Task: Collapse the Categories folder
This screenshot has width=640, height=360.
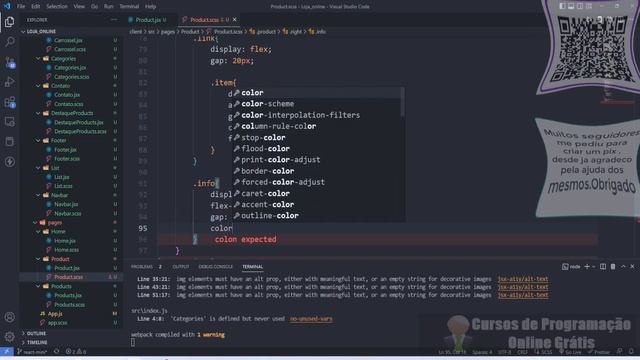Action: pyautogui.click(x=63, y=59)
